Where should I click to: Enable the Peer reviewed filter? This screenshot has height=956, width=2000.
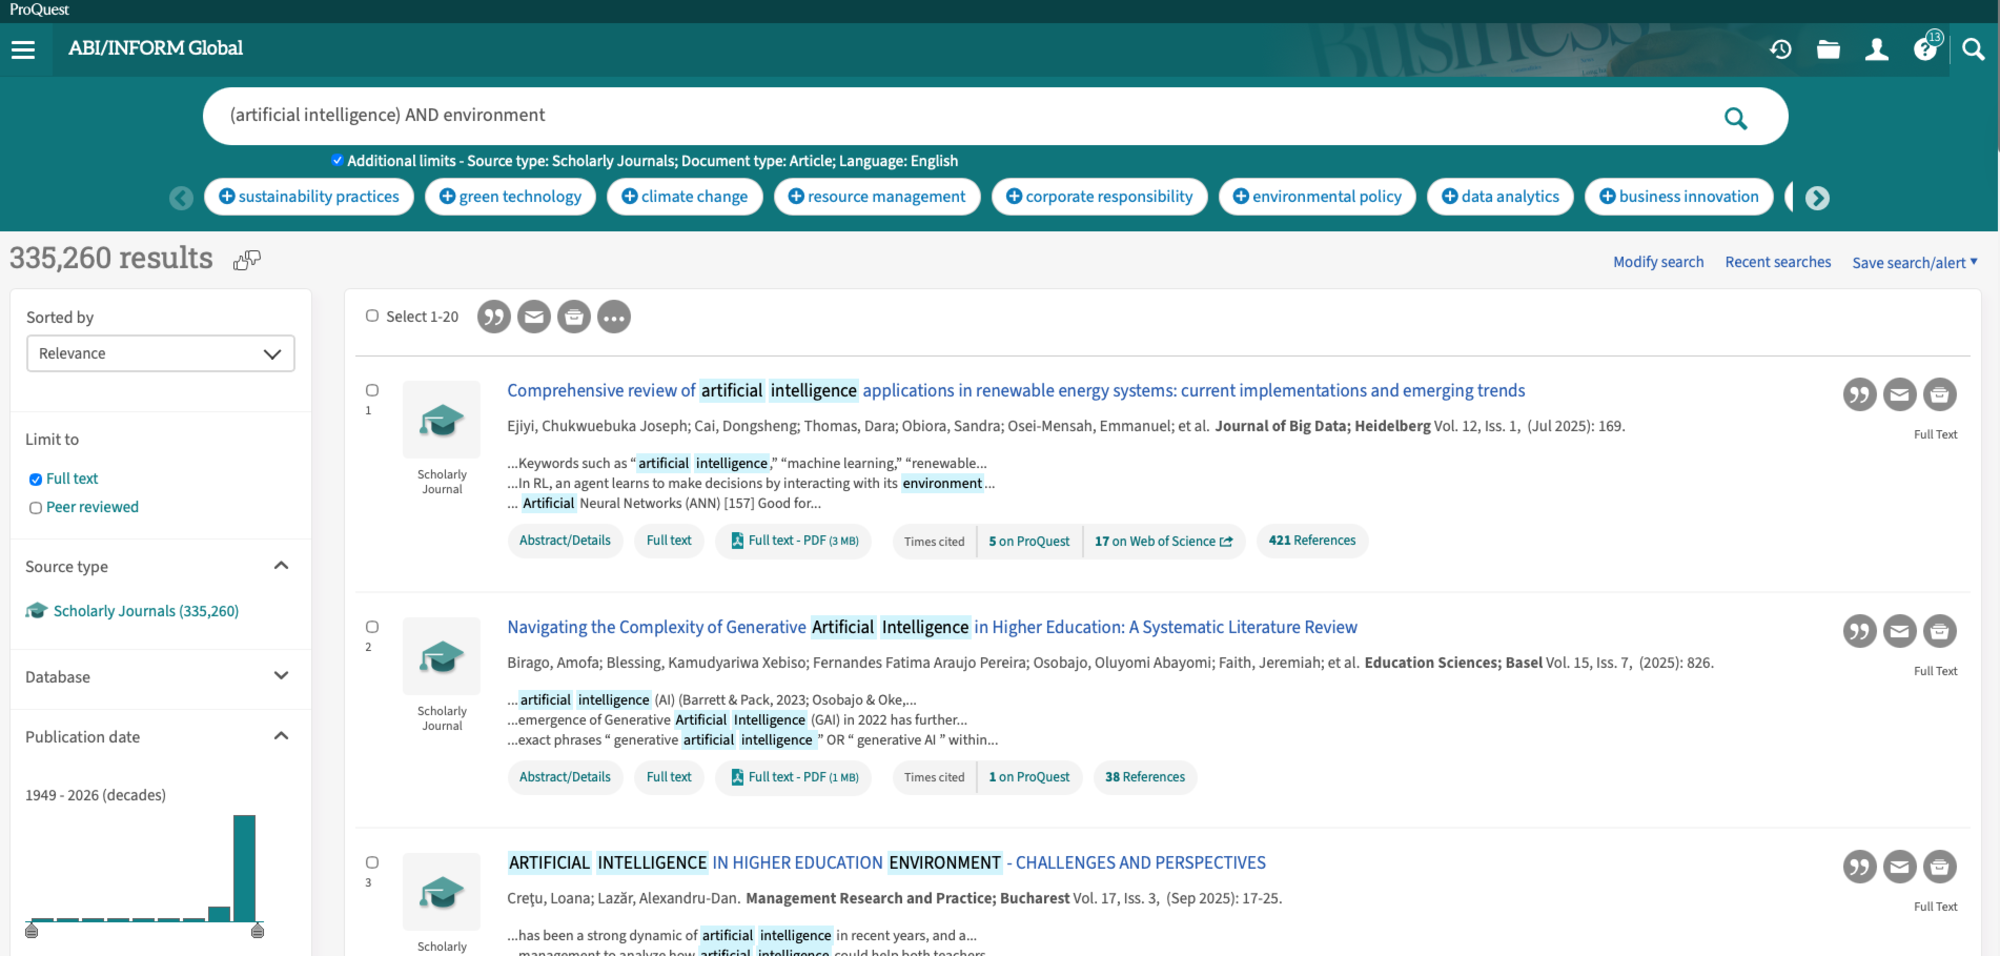click(x=35, y=507)
